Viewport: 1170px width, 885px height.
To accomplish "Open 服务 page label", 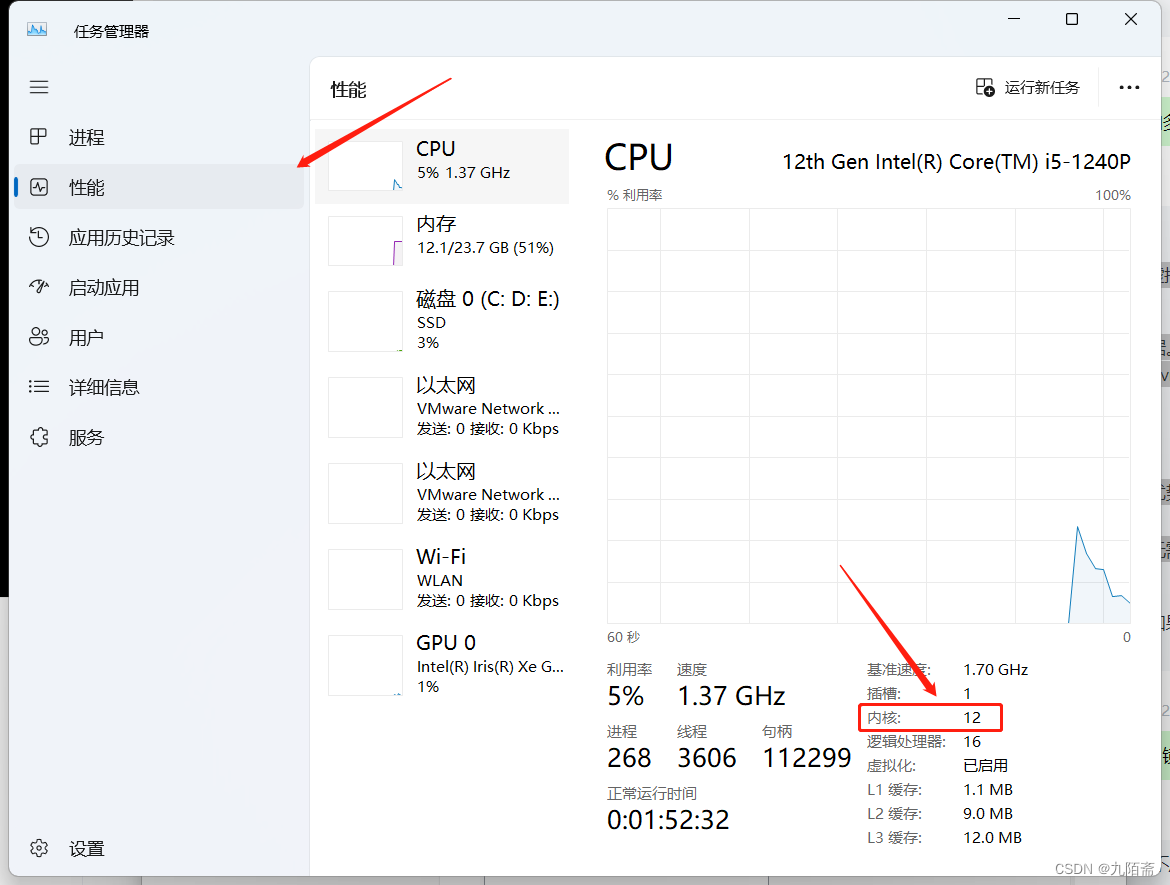I will (x=86, y=437).
